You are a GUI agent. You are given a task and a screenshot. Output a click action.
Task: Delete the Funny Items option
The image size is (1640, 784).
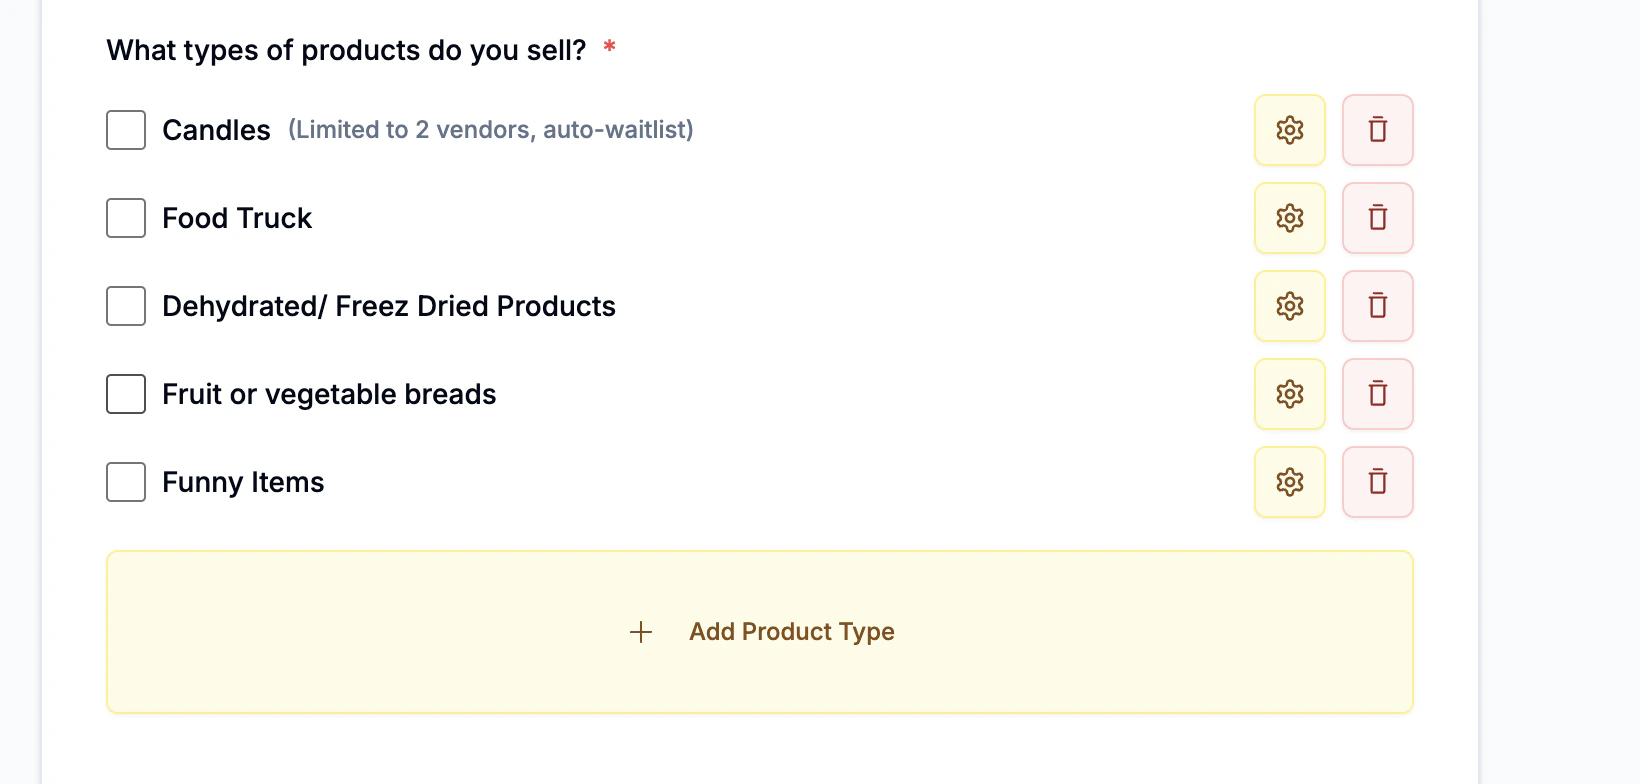1377,482
